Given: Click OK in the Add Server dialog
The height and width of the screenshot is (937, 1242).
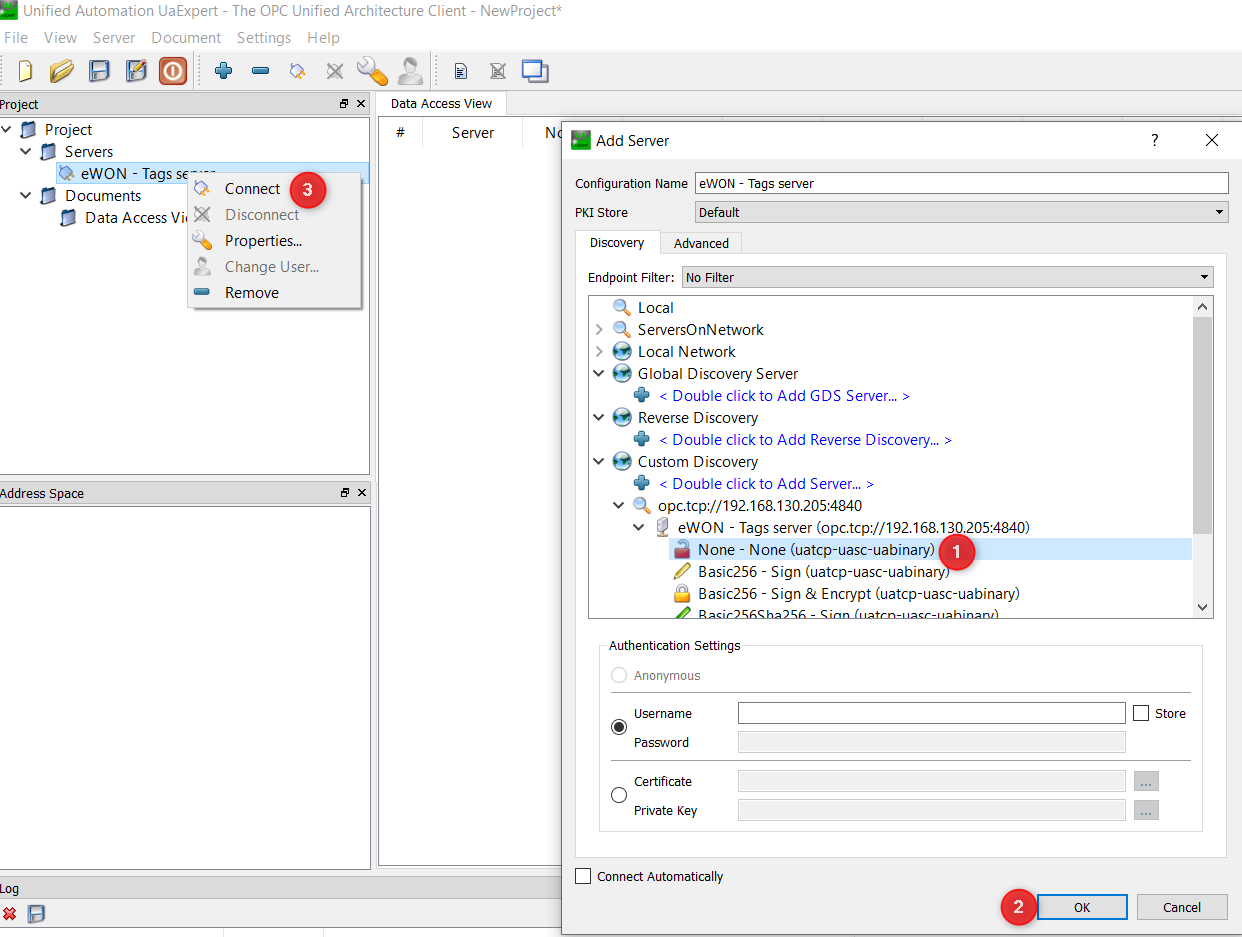Looking at the screenshot, I should (x=1082, y=907).
